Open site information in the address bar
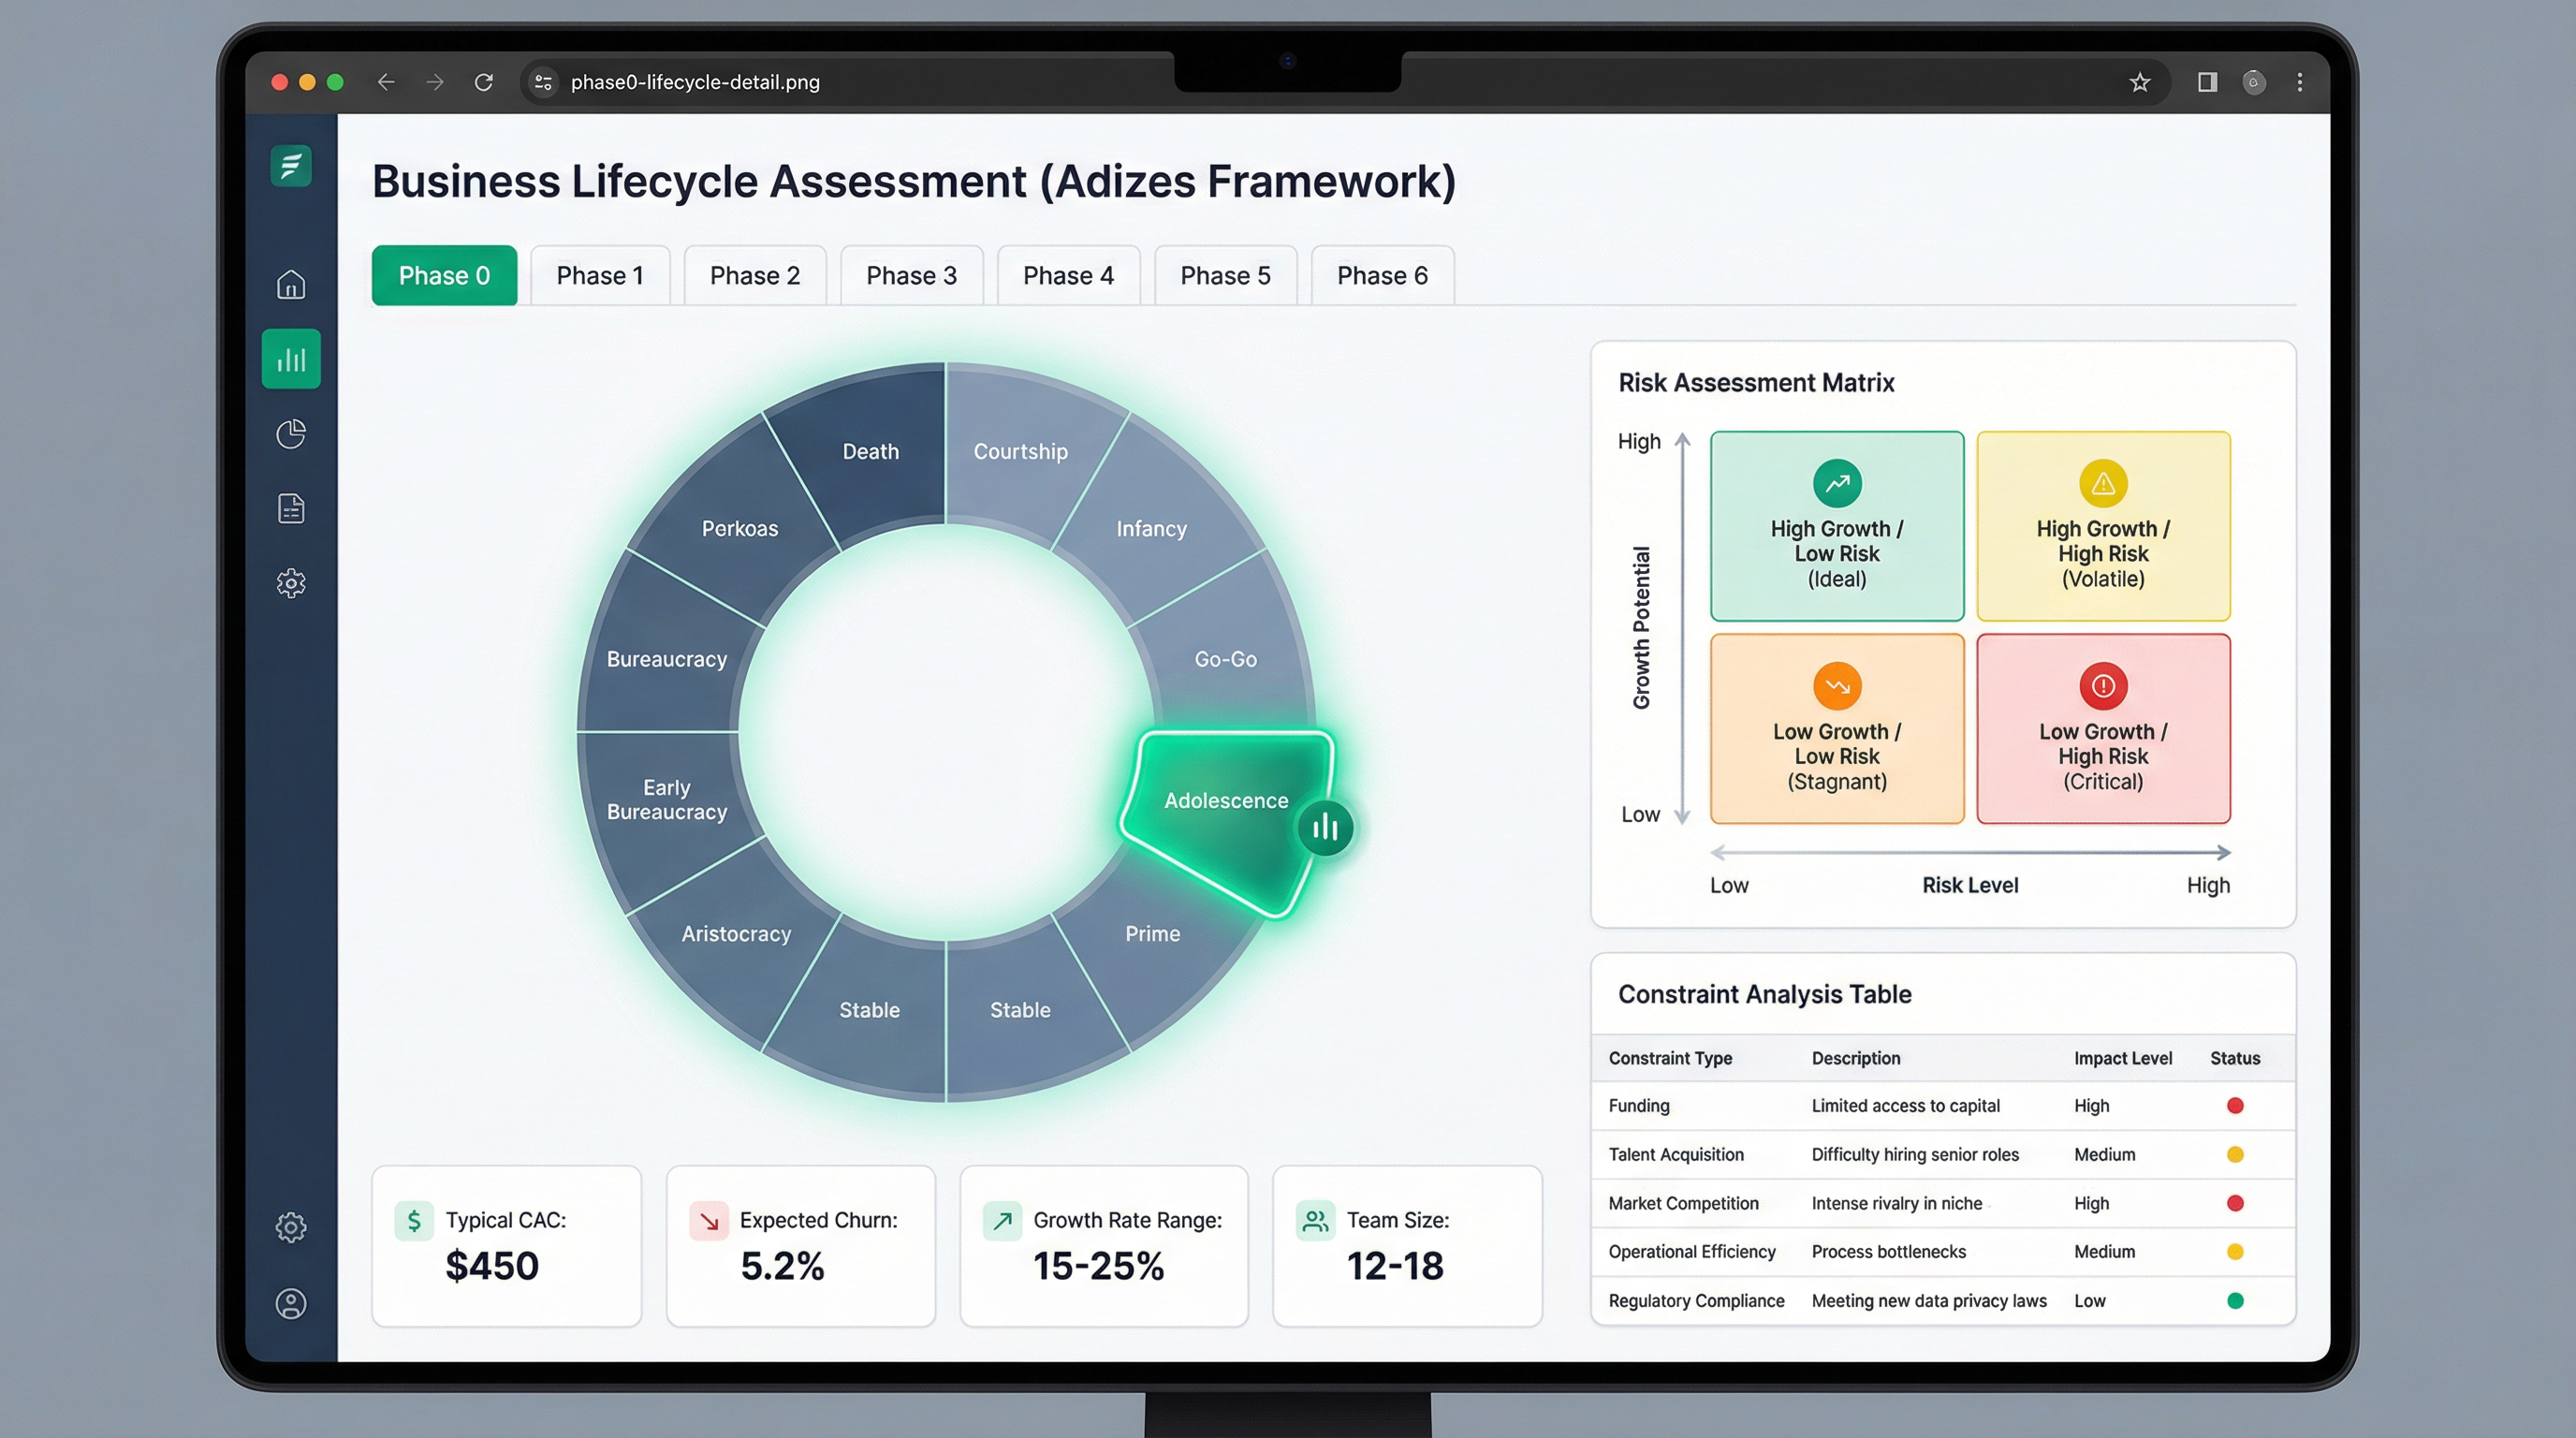The image size is (2576, 1438). (x=542, y=82)
